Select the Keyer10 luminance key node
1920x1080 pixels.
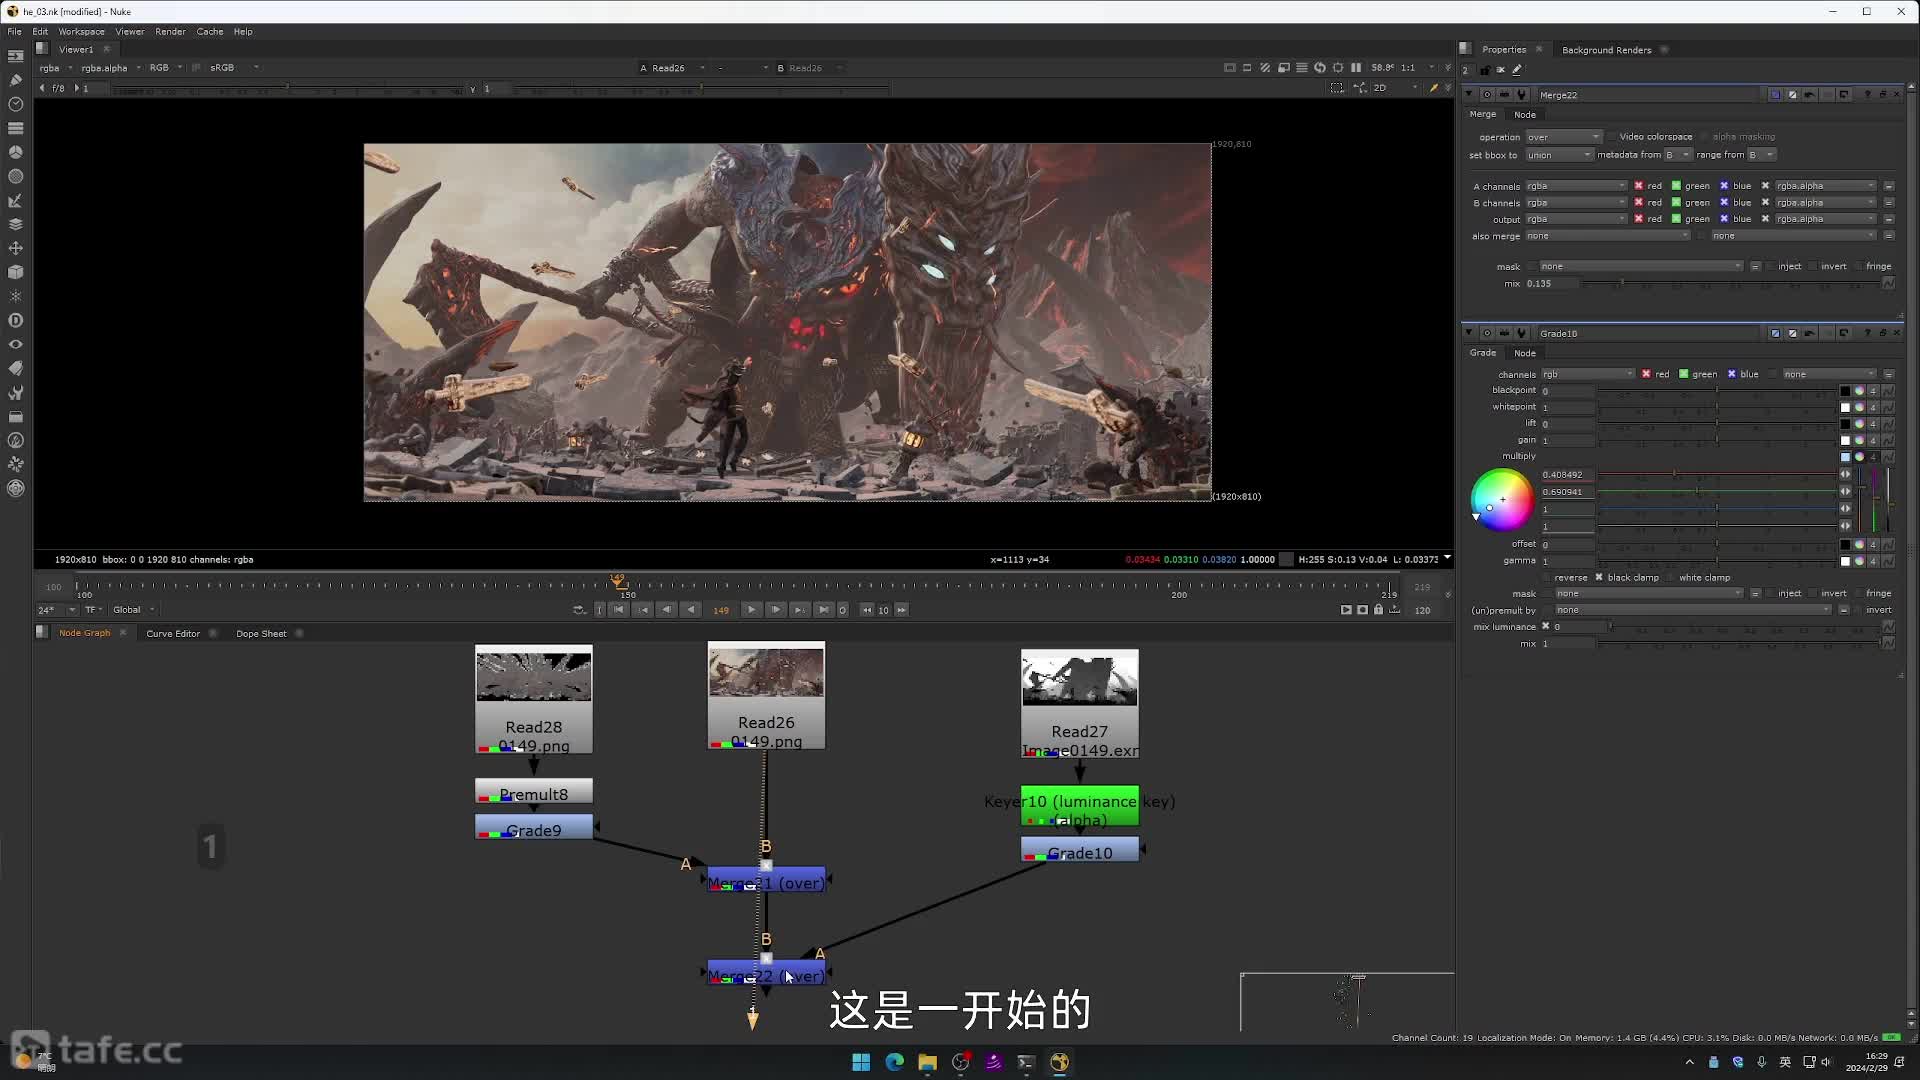point(1080,806)
